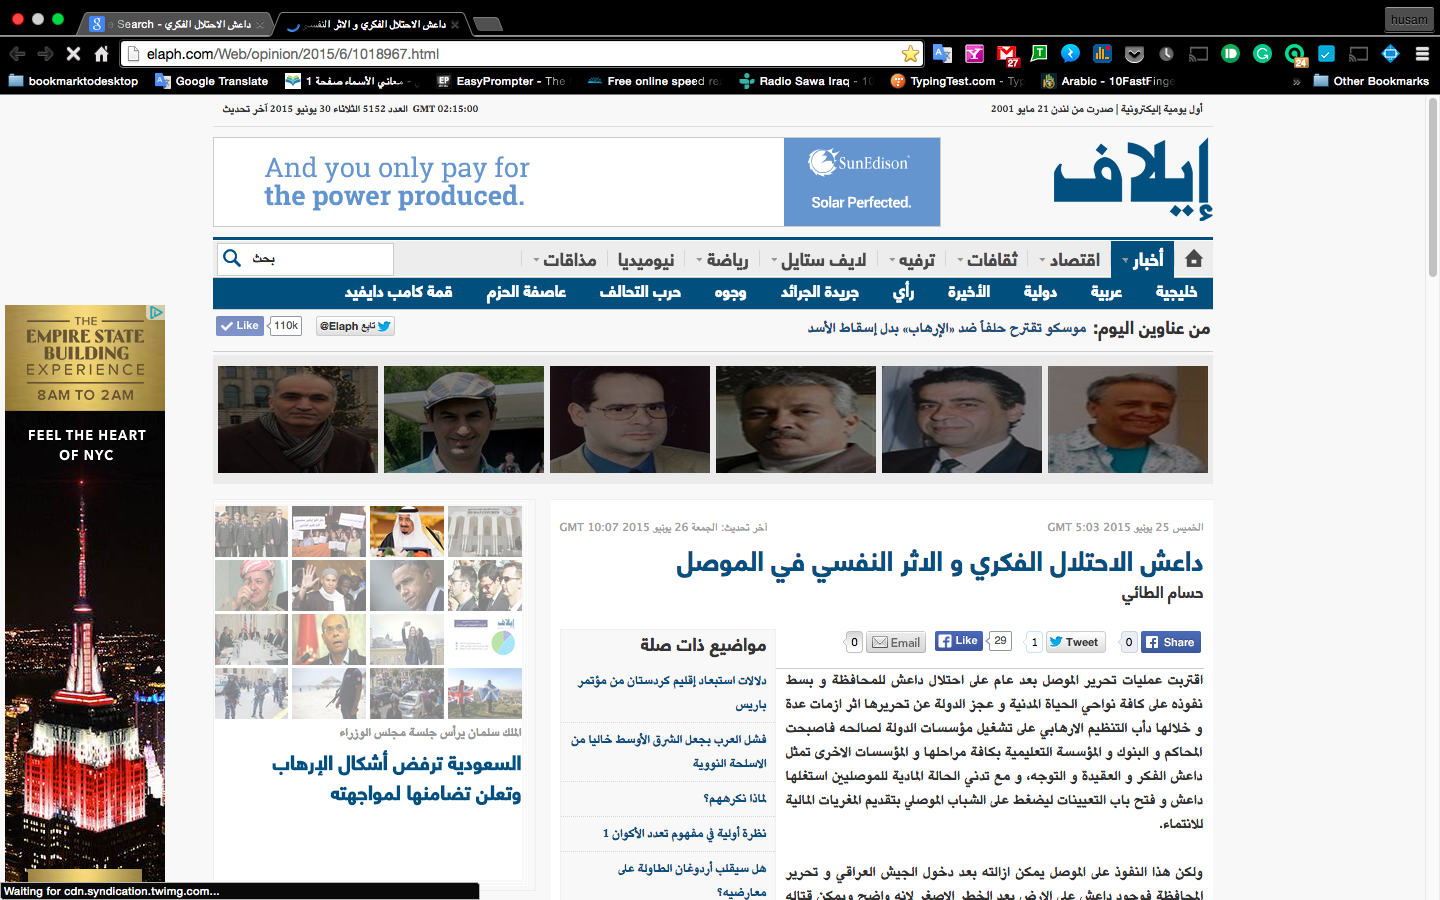
Task: Save page with the Pocket extension icon
Action: pyautogui.click(x=1134, y=54)
